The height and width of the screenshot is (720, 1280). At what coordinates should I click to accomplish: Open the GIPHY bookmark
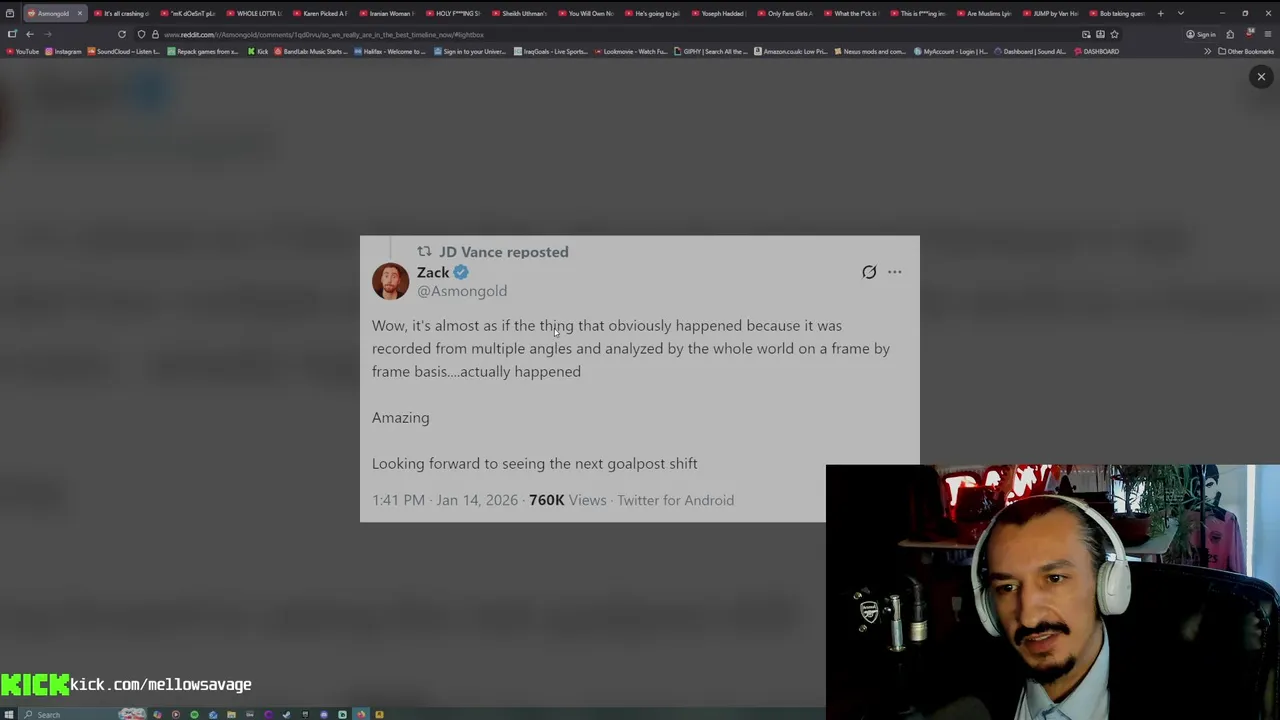(711, 51)
